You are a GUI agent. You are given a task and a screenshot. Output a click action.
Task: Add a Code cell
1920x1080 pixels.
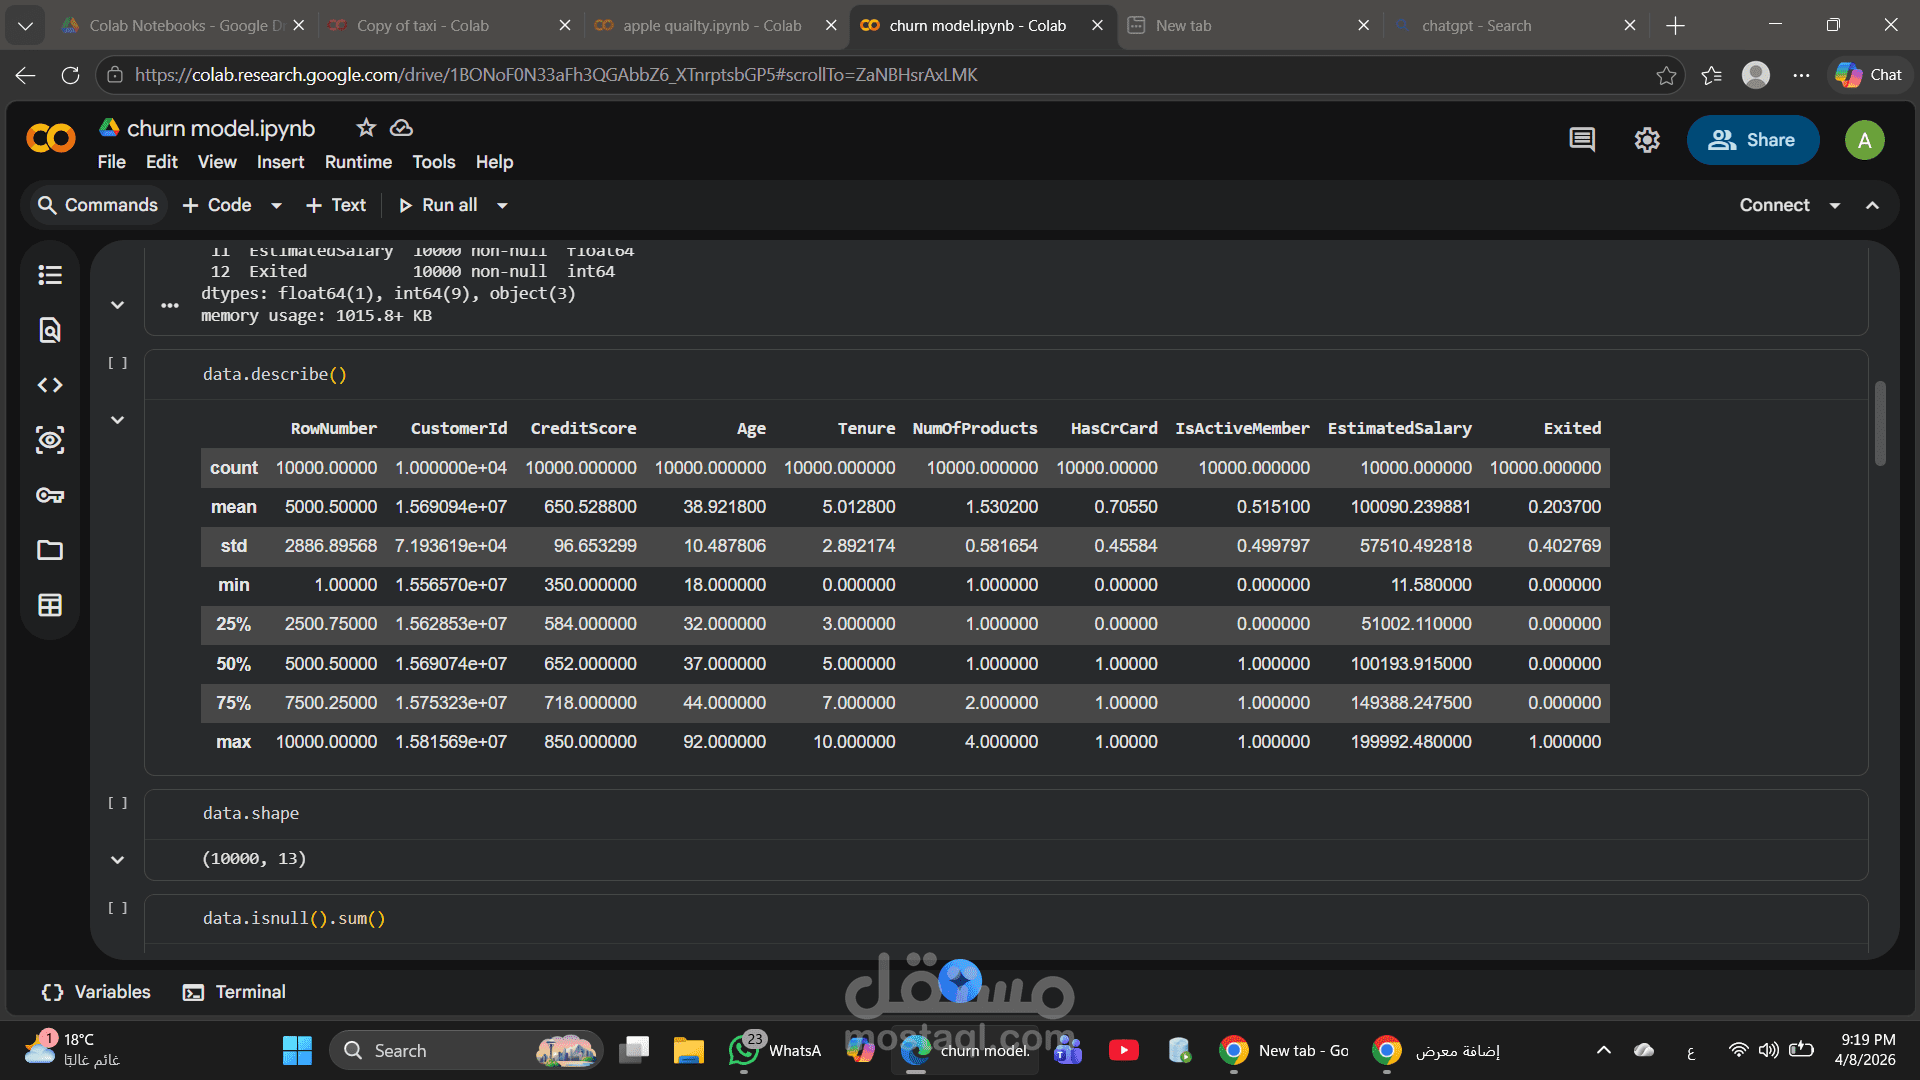217,205
